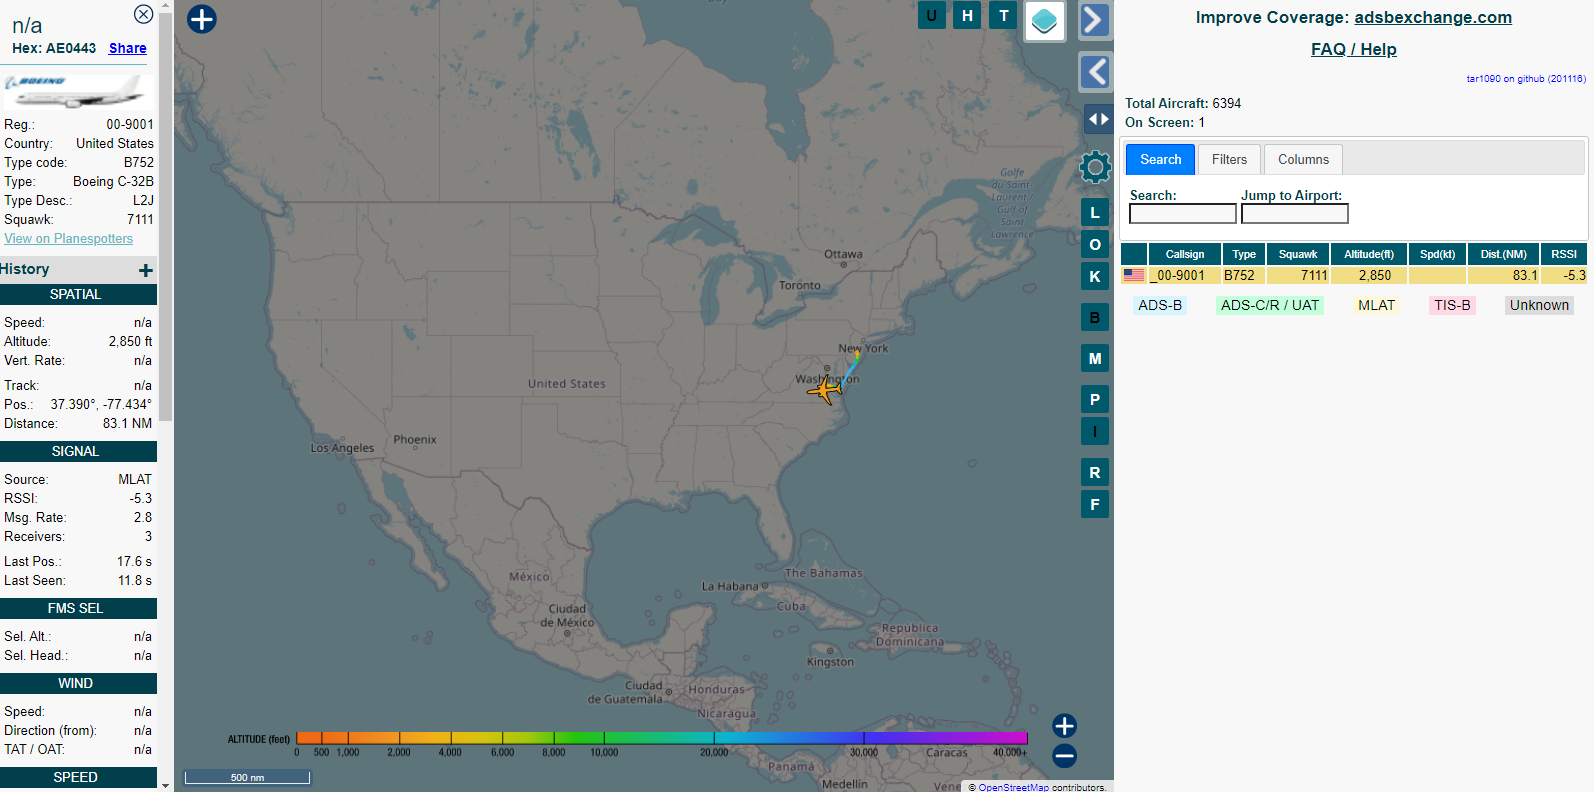This screenshot has height=792, width=1594.
Task: Click the left panel scrollbar
Action: click(x=165, y=215)
